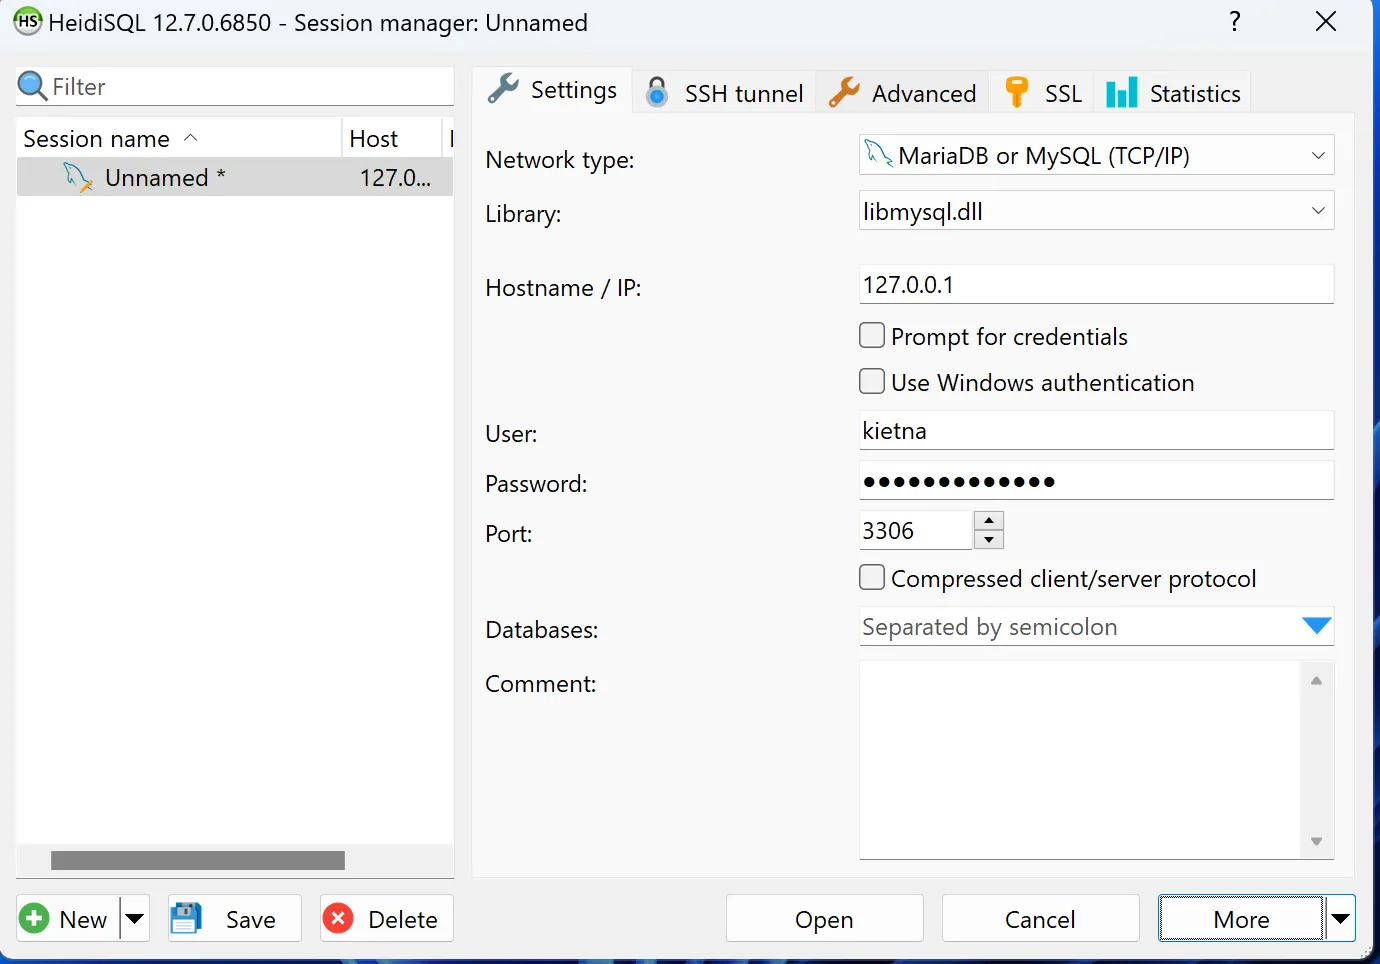
Task: Decrease the Port value with down arrow
Action: pos(988,540)
